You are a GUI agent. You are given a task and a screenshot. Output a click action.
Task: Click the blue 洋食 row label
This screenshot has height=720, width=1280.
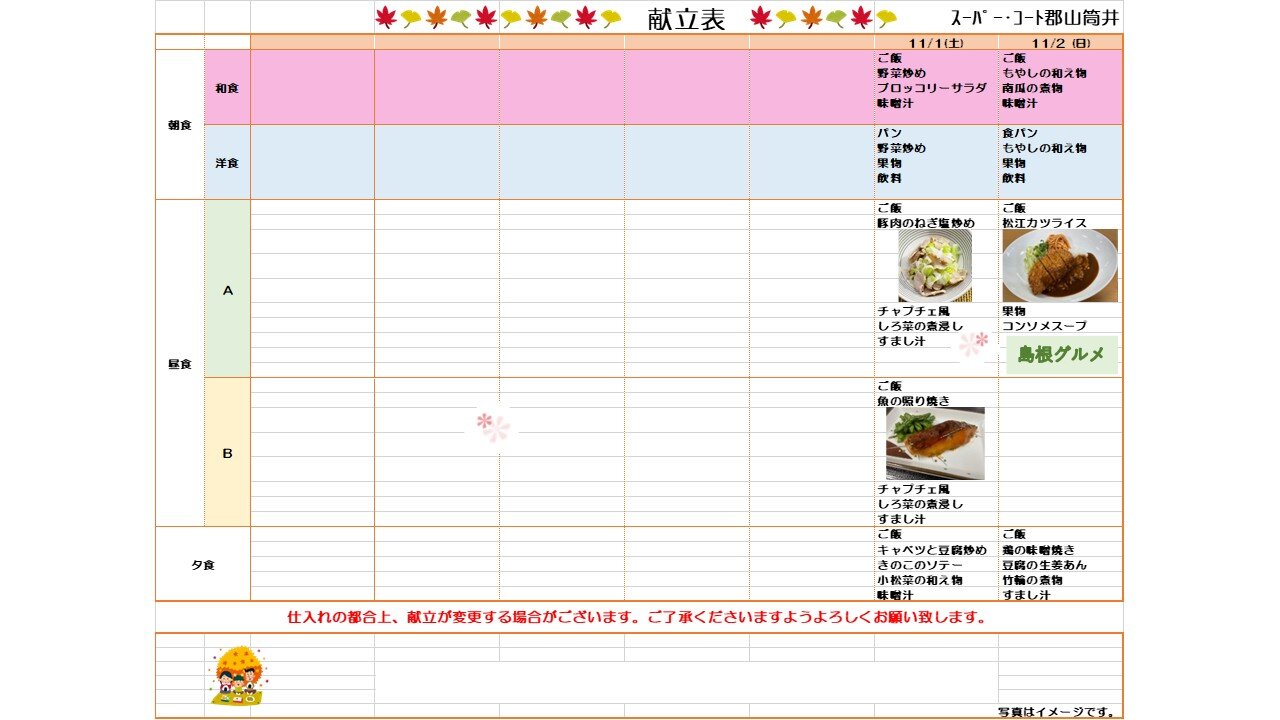pos(227,162)
